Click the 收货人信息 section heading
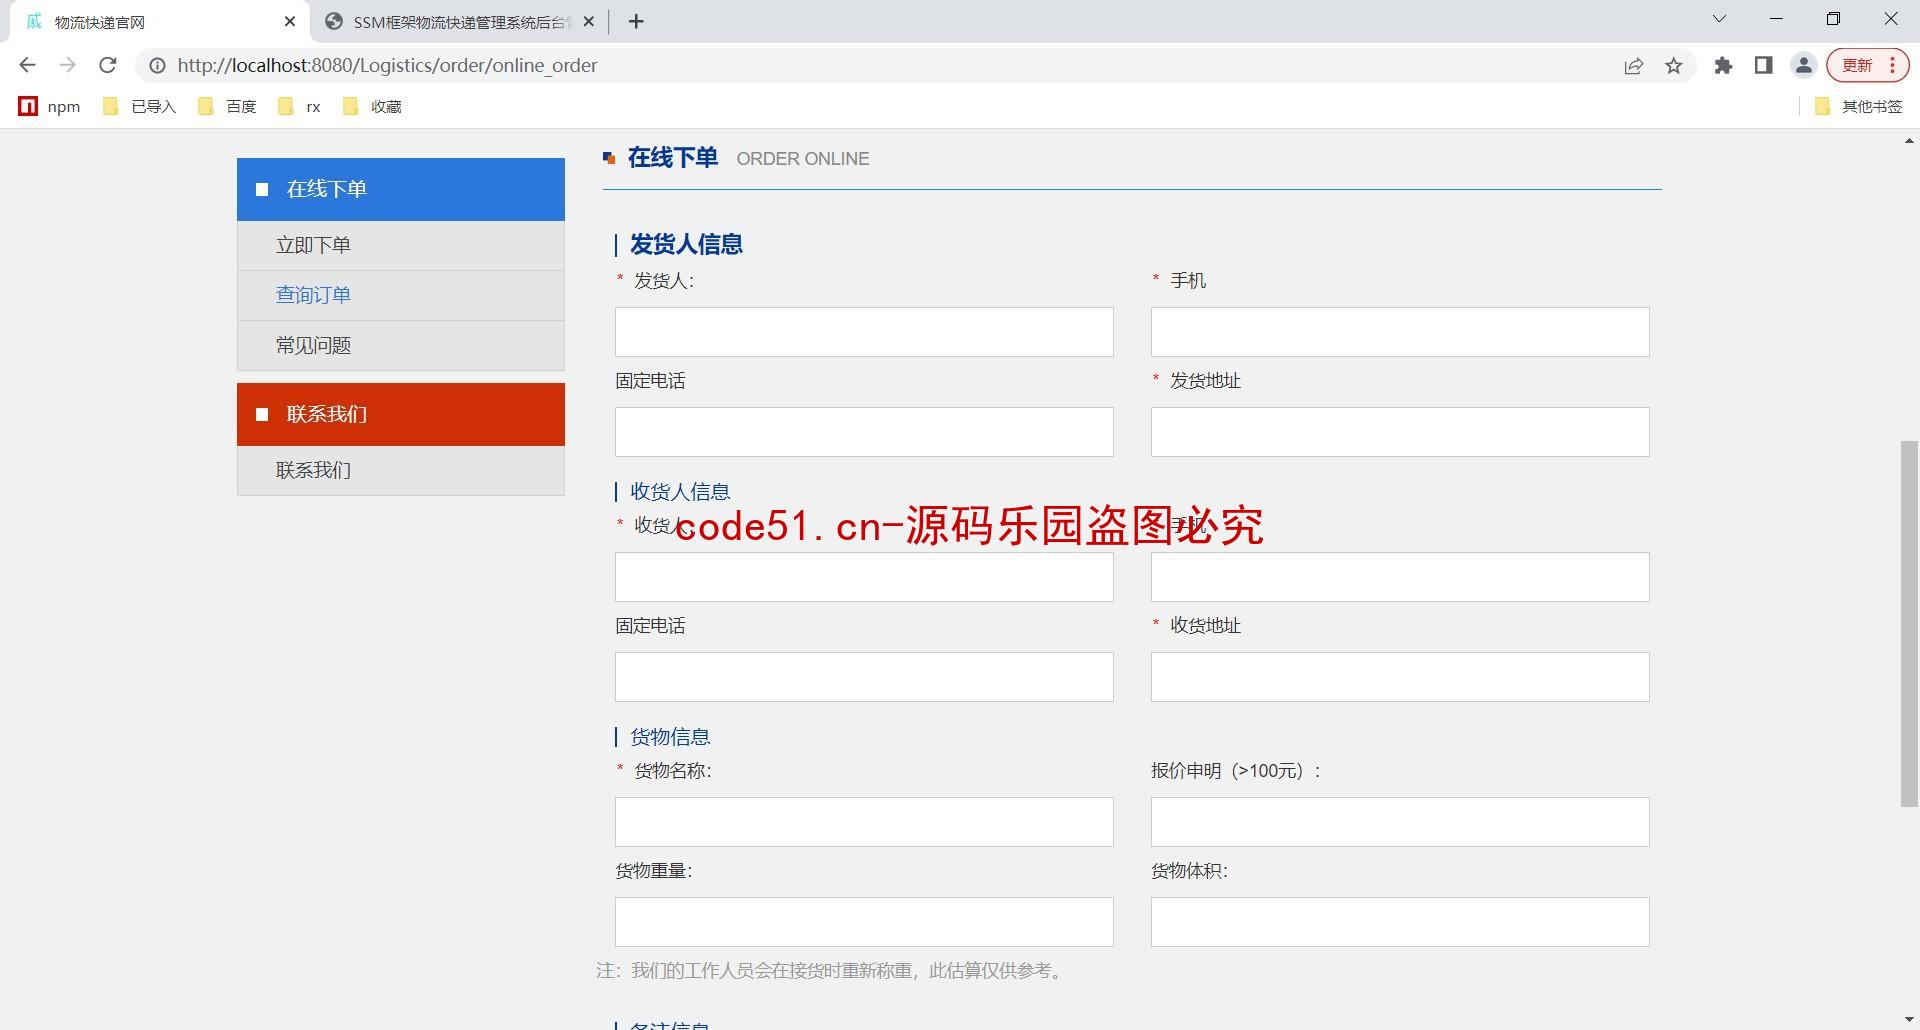The height and width of the screenshot is (1030, 1920). pyautogui.click(x=680, y=492)
